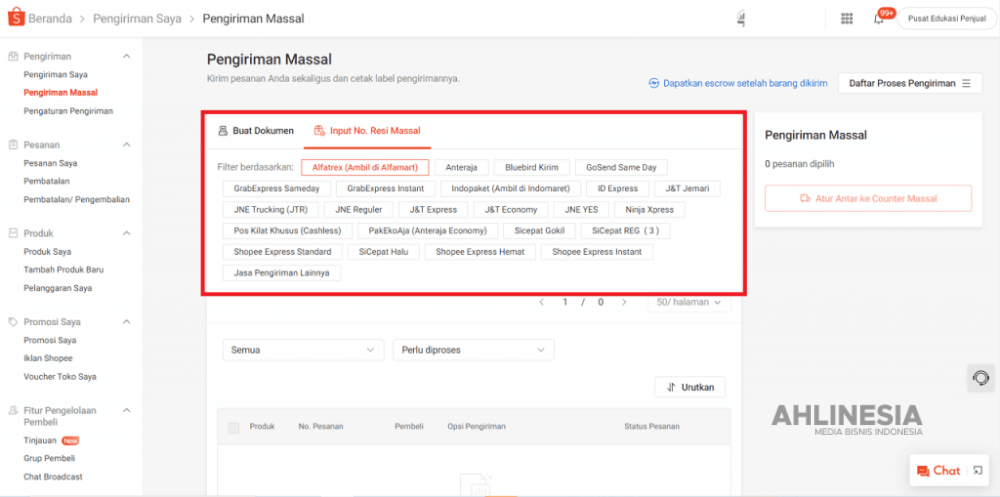
Task: Switch to Input No. Resi Massal tab
Action: [x=367, y=131]
